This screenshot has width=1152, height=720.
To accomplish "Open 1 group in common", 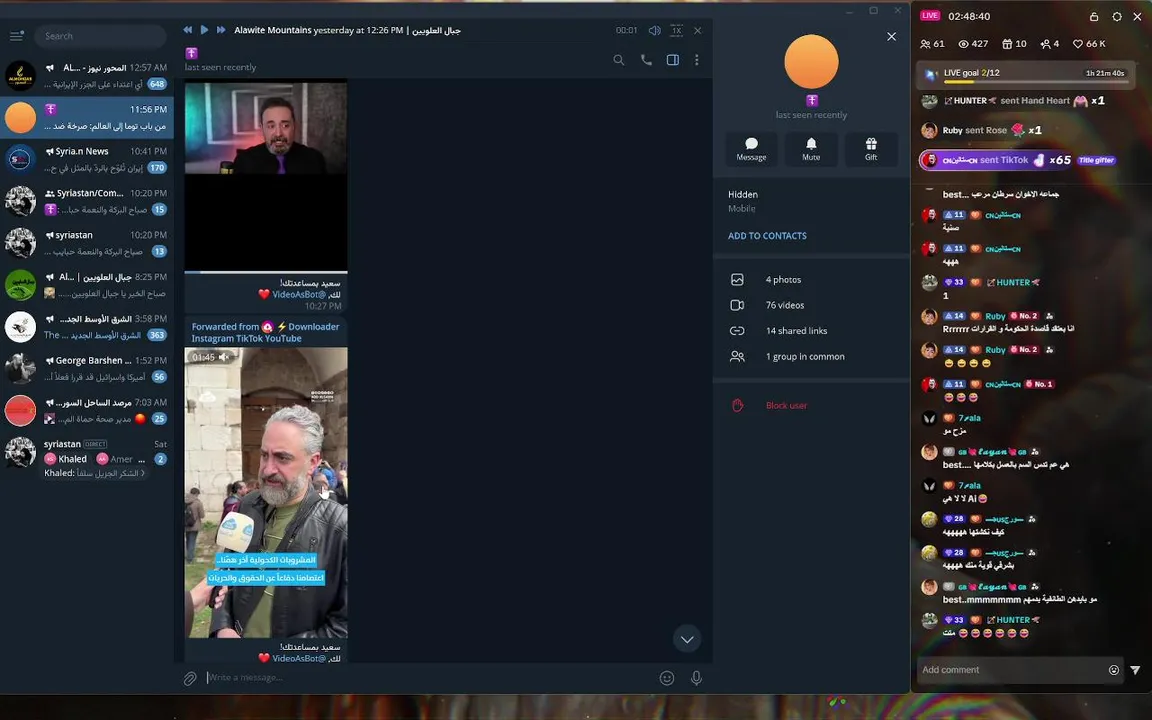I will [x=811, y=356].
